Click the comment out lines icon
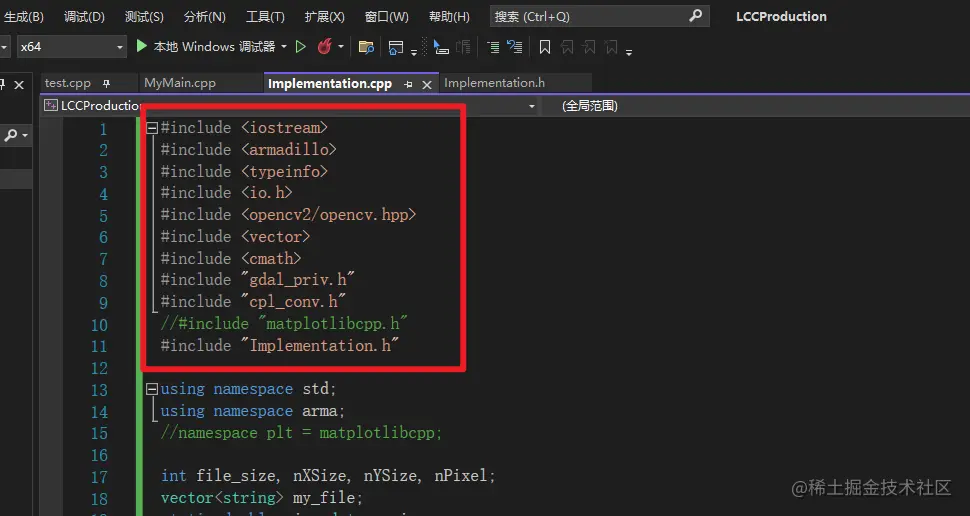 [493, 47]
